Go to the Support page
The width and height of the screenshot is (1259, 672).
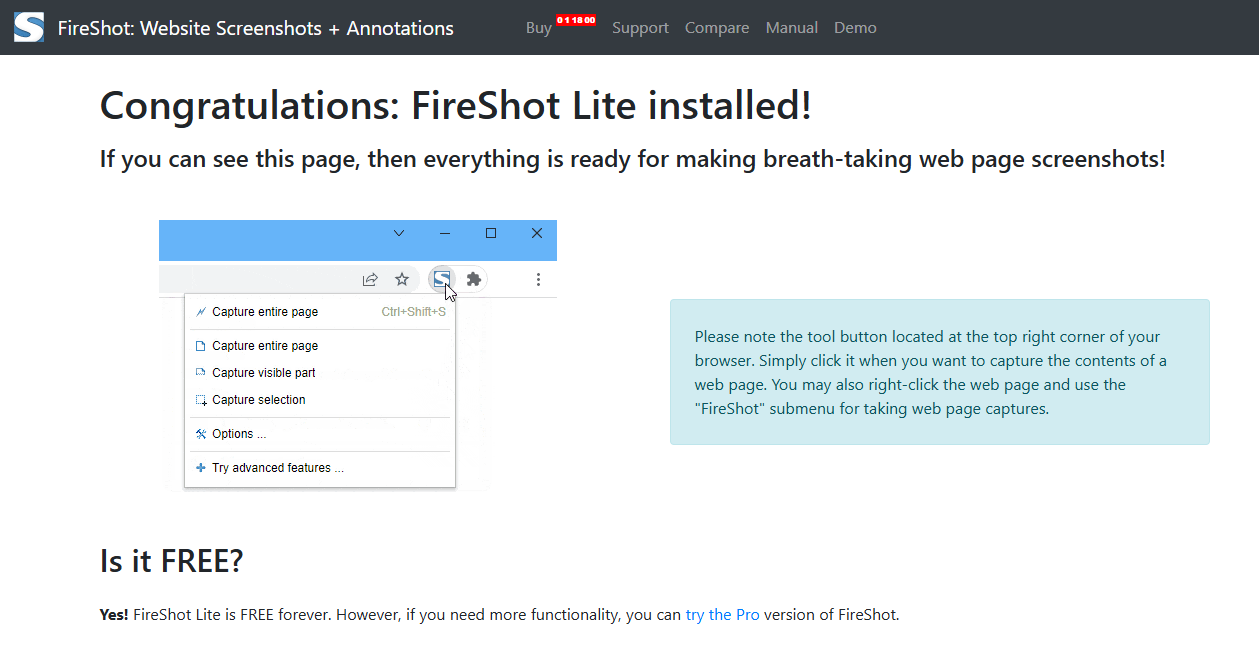pos(640,28)
